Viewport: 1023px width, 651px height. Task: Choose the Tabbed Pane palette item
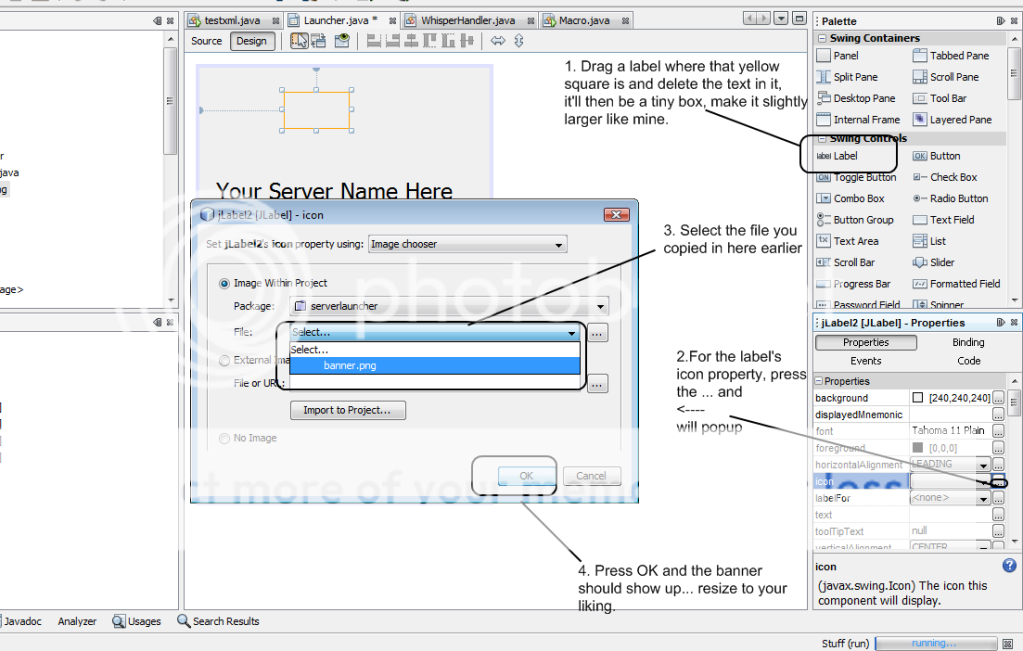(958, 56)
